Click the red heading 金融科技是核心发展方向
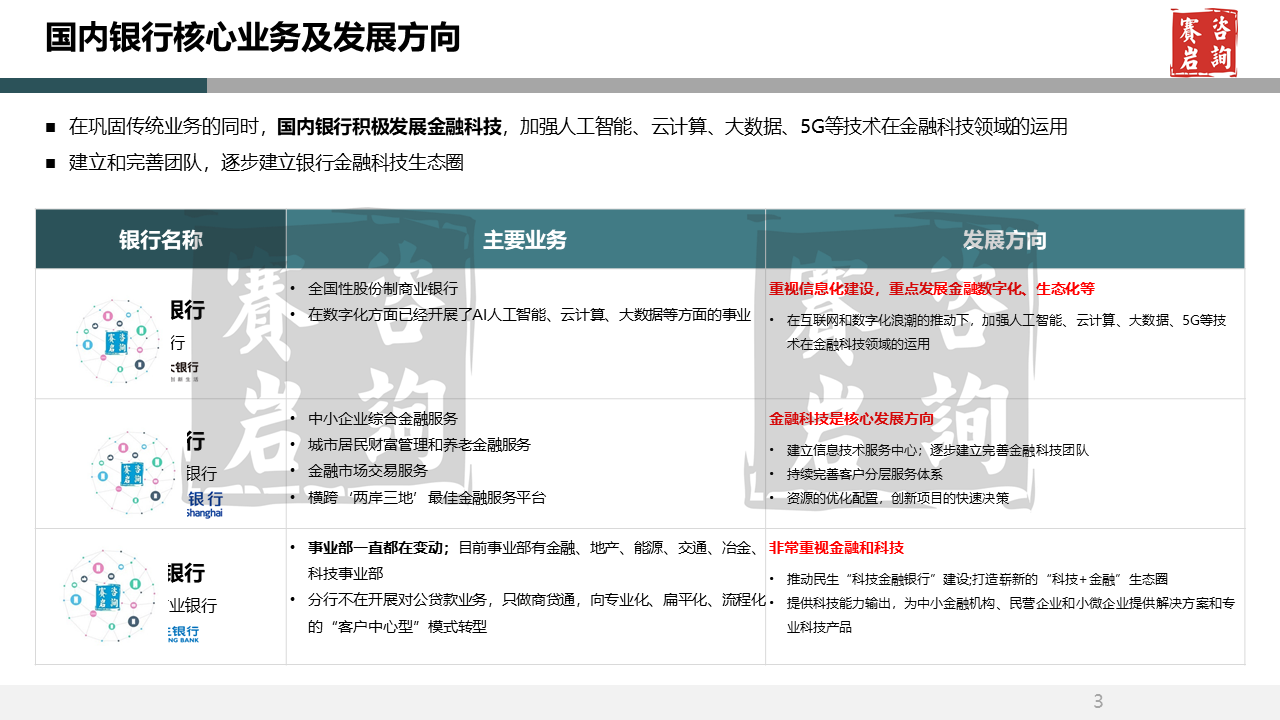The height and width of the screenshot is (720, 1280). [851, 419]
